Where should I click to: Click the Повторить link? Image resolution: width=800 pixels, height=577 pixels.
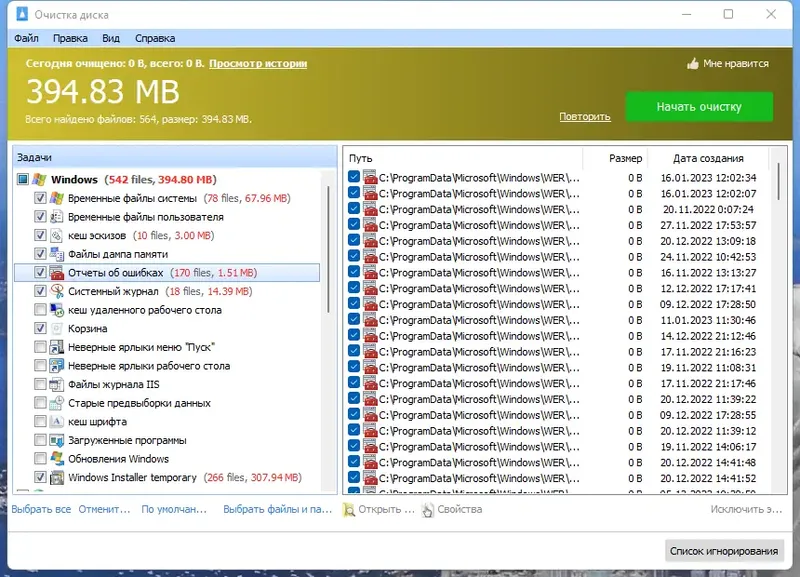[585, 117]
